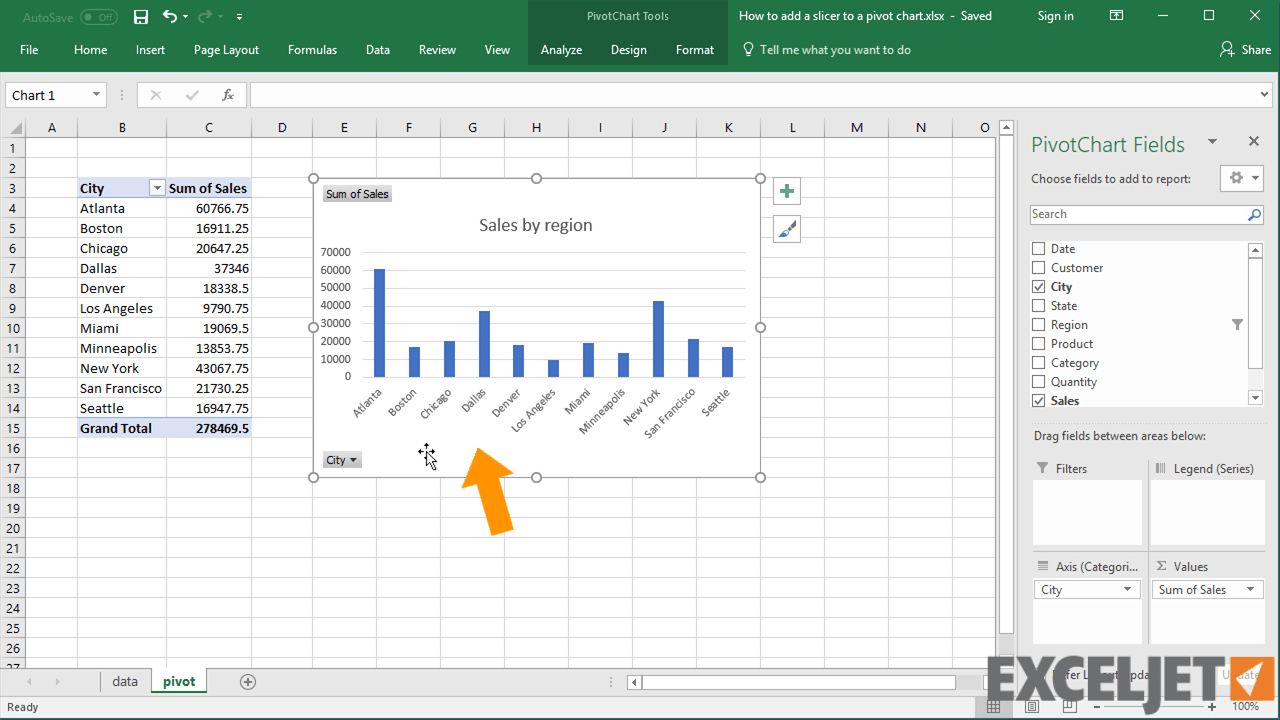Screen dimensions: 1280x720
Task: Check the Date field
Action: (x=1039, y=248)
